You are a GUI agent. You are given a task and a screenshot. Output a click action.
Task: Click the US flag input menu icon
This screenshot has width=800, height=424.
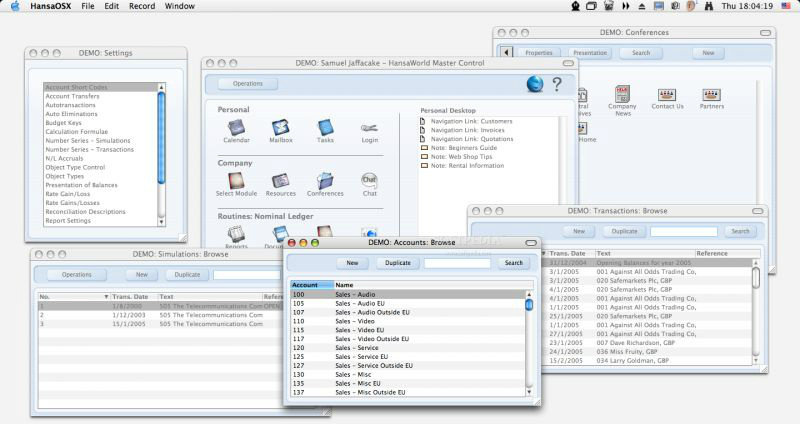tap(786, 6)
